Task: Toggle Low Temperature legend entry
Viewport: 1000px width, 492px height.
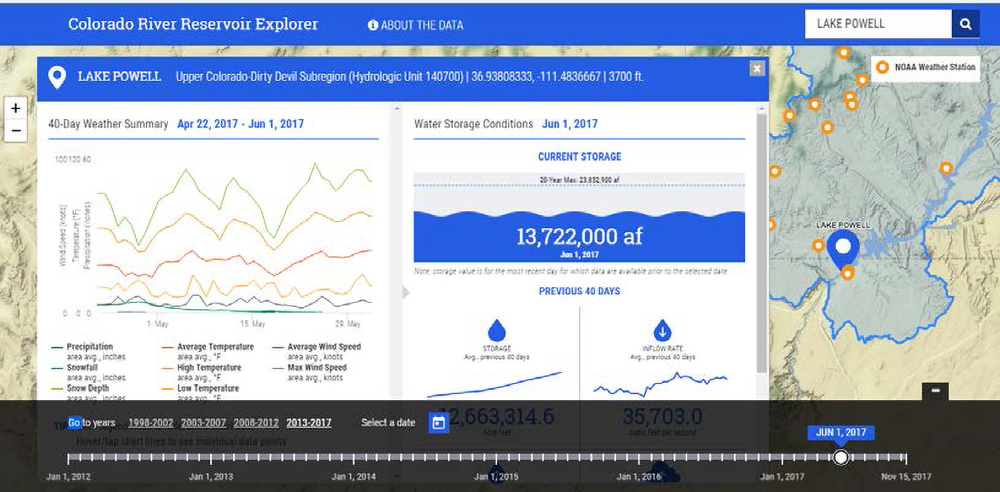Action: [201, 393]
